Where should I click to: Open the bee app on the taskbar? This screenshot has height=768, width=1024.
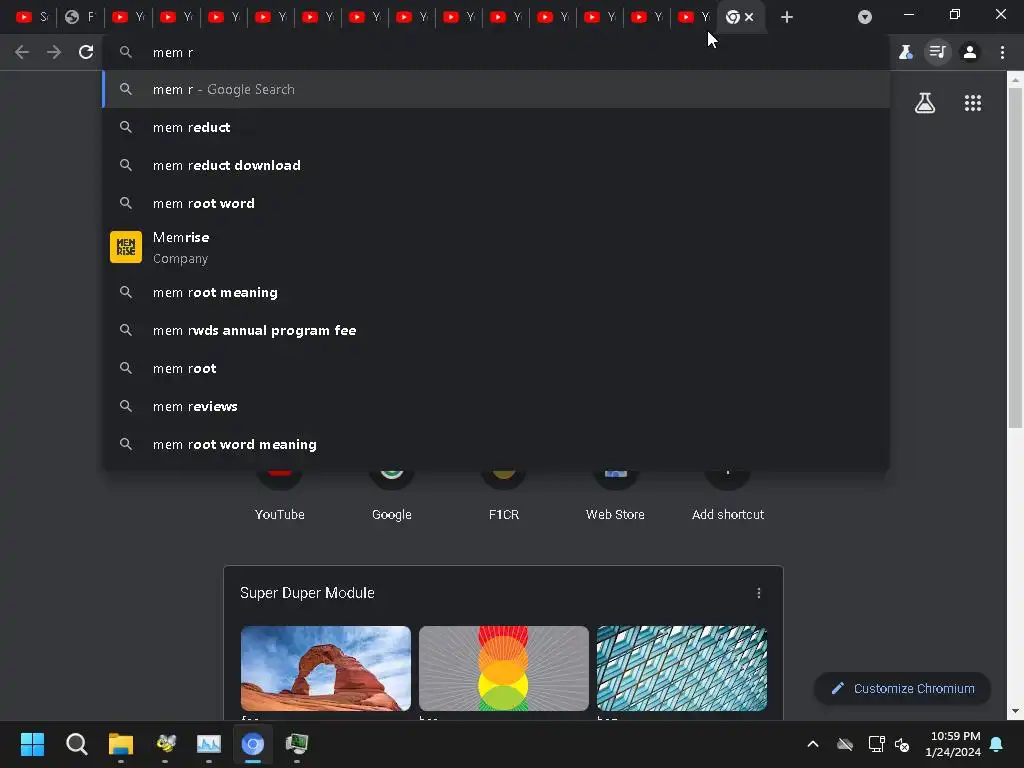click(x=165, y=744)
